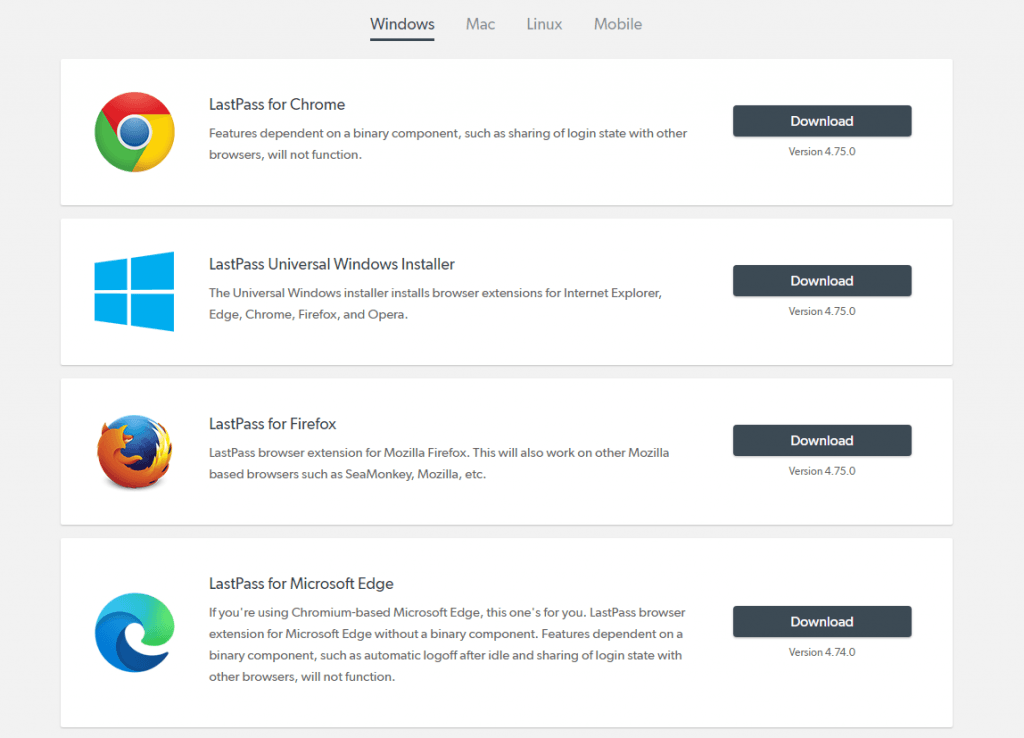Open the Mobile tab
1024x738 pixels.
tap(618, 24)
